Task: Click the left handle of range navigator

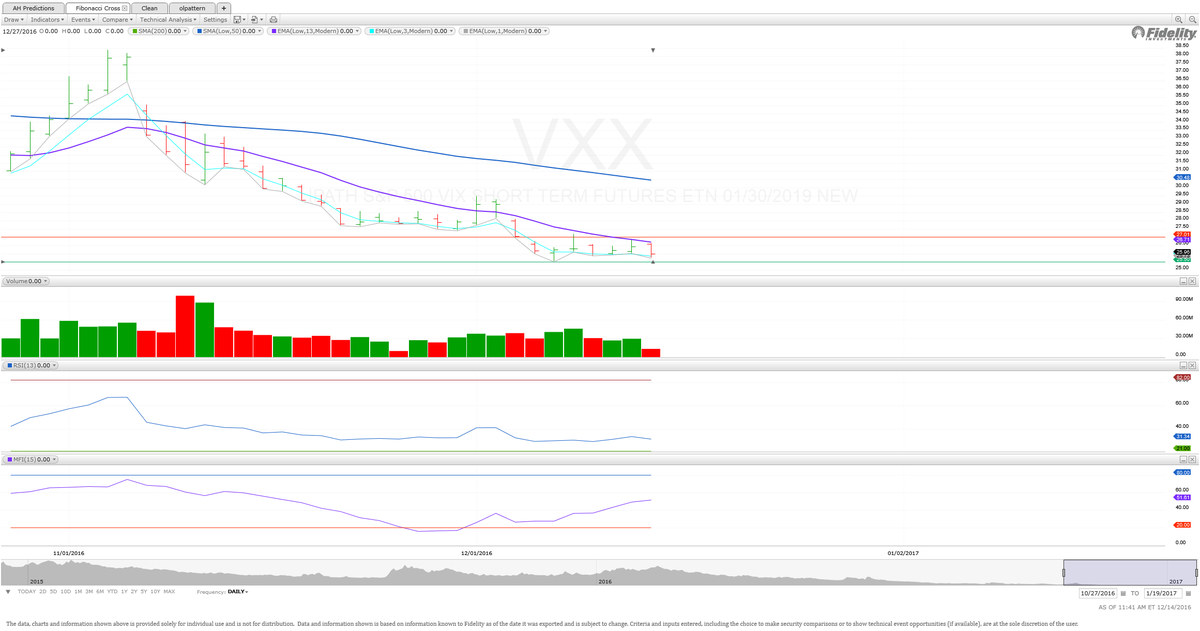Action: coord(1063,573)
